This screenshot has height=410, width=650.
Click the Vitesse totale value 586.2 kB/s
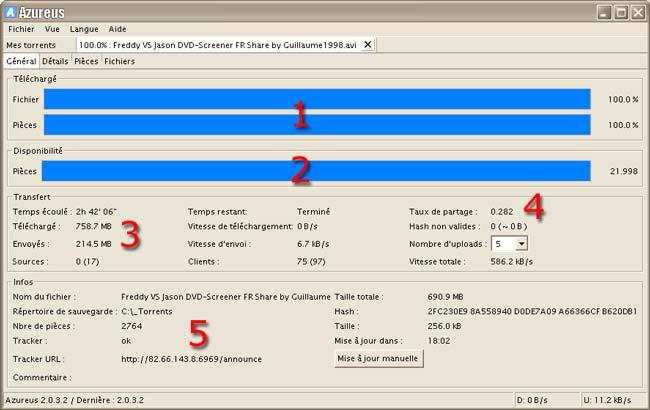pos(512,262)
